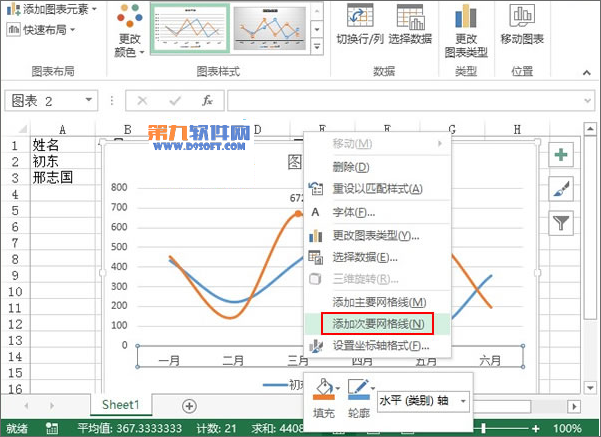Click the Select All corner triangle

click(x=22, y=129)
